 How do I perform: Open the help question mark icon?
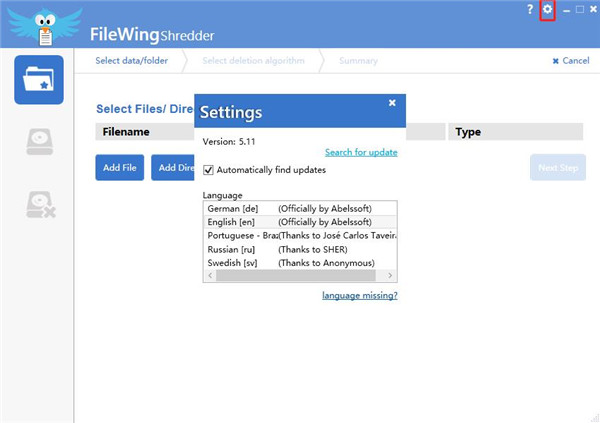530,9
